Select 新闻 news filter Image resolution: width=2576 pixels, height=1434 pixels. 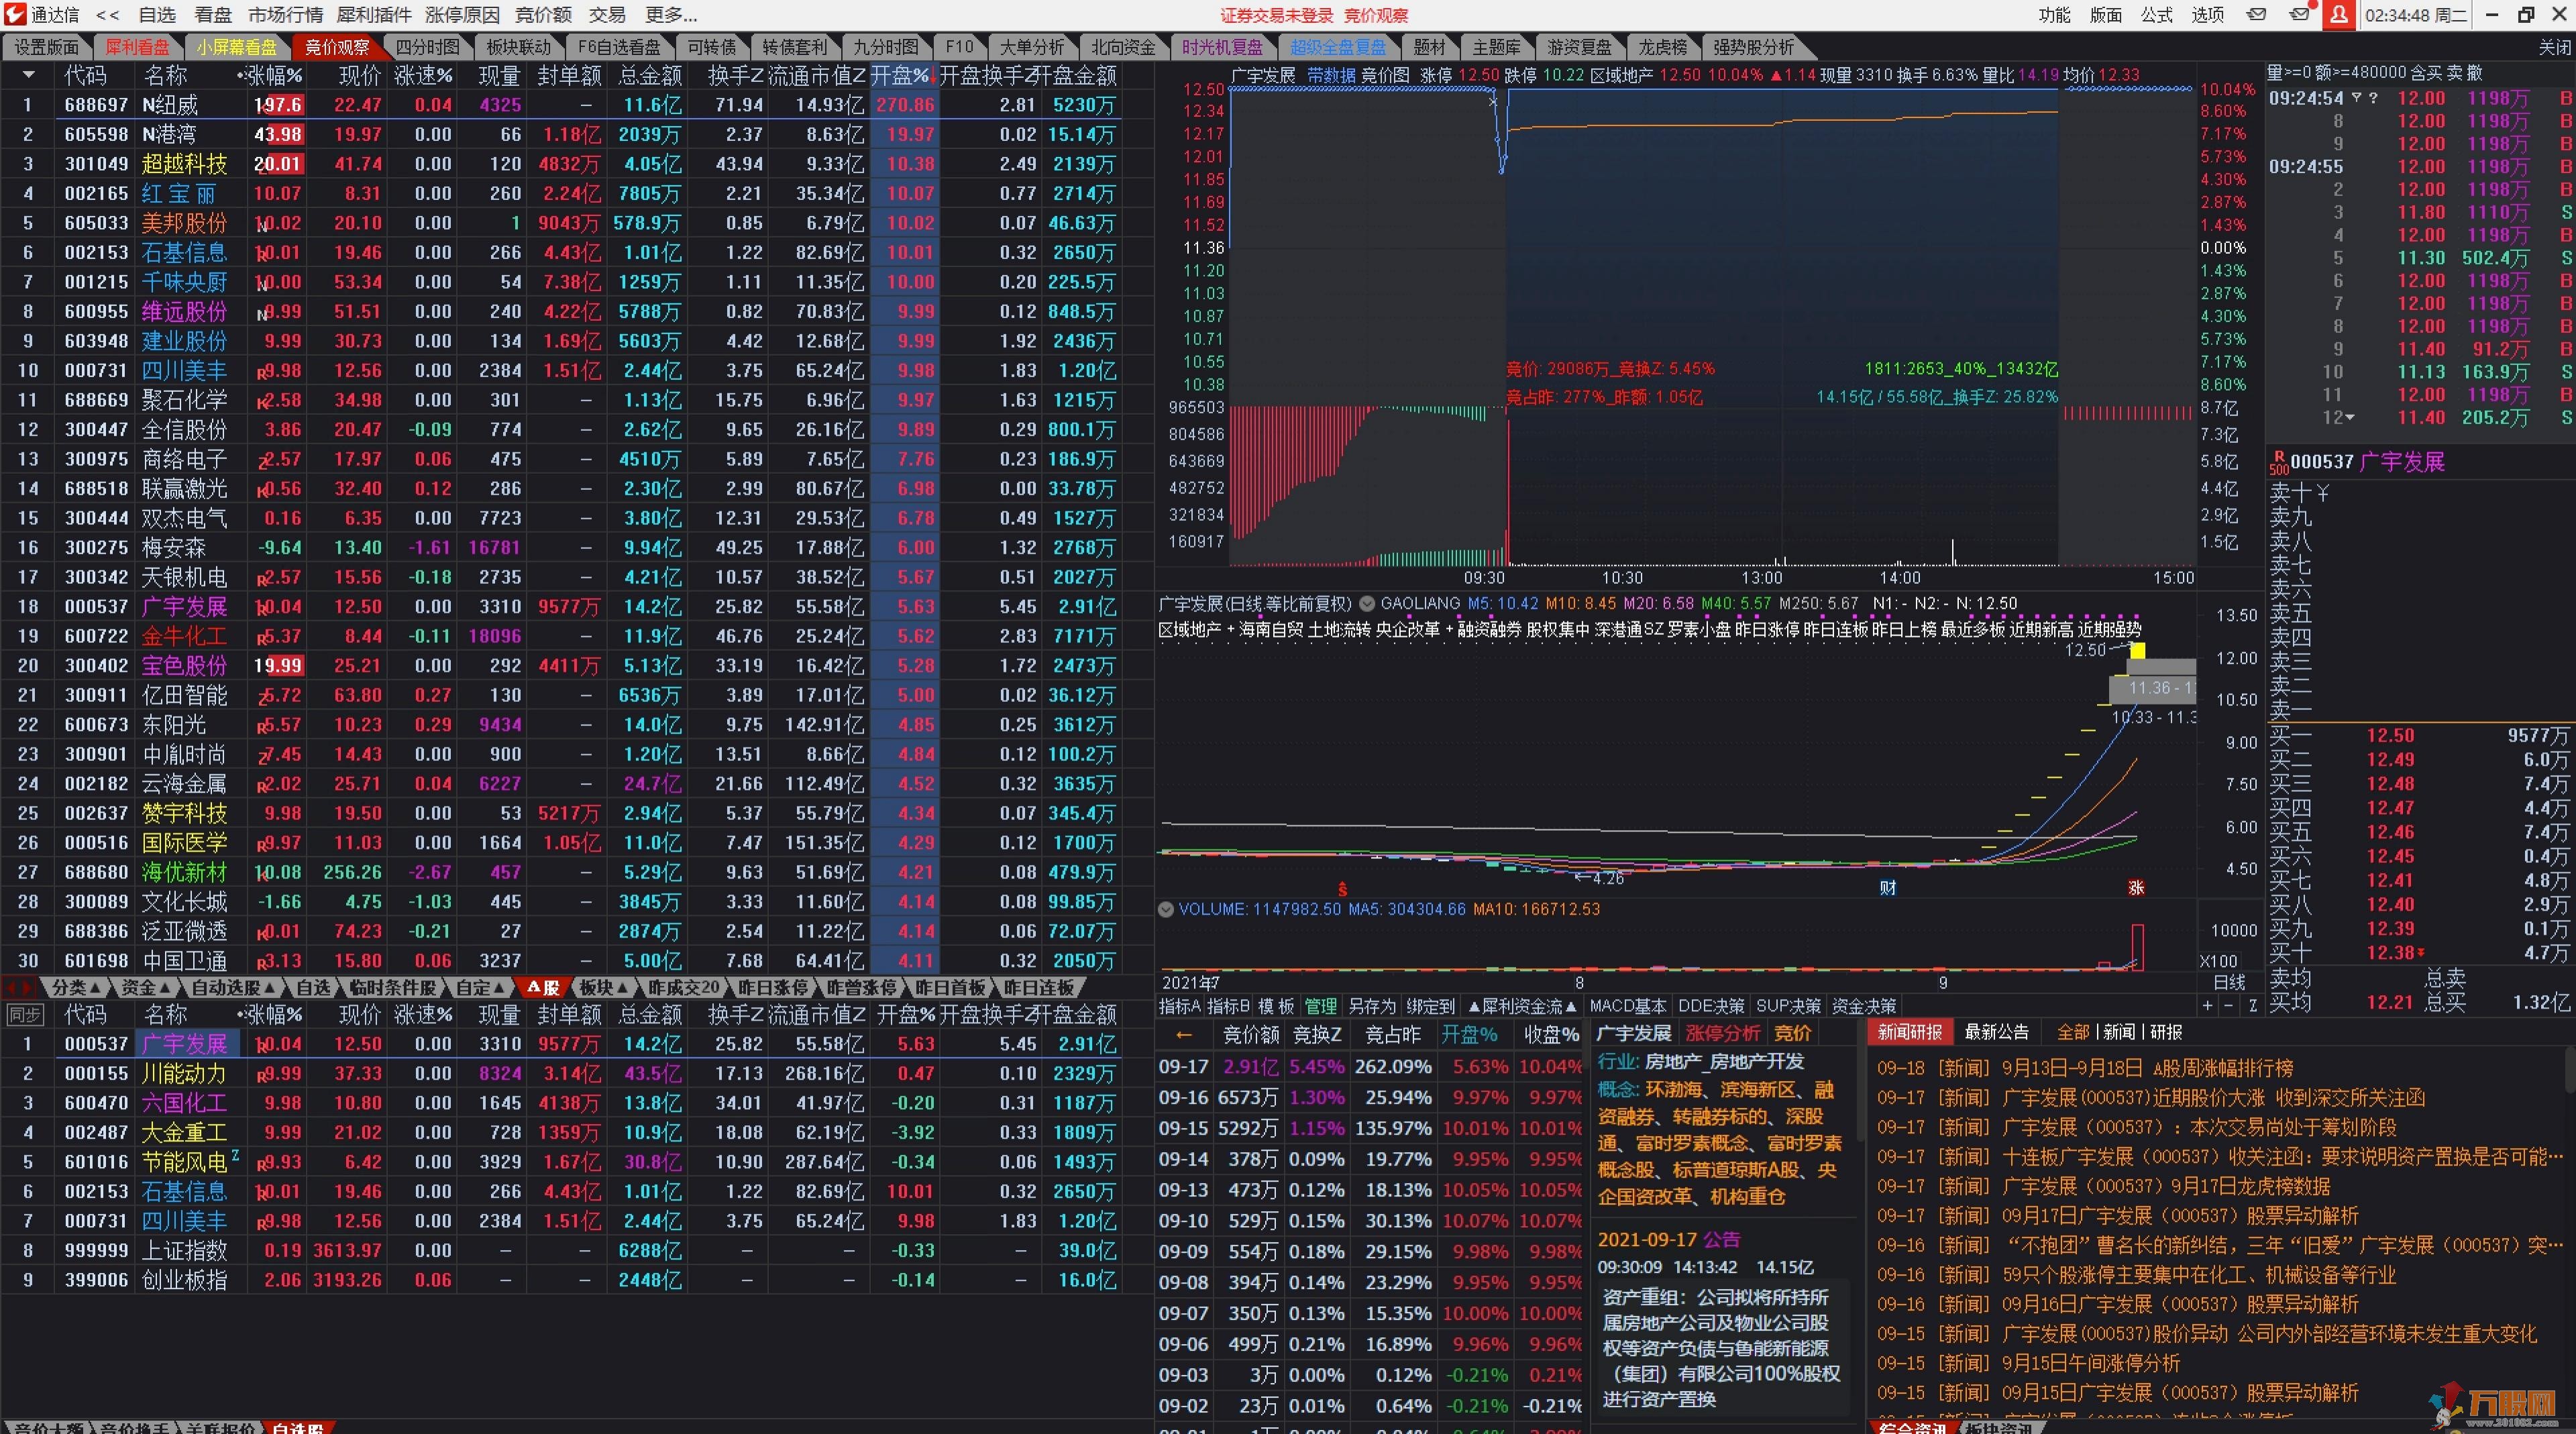pyautogui.click(x=2119, y=1032)
